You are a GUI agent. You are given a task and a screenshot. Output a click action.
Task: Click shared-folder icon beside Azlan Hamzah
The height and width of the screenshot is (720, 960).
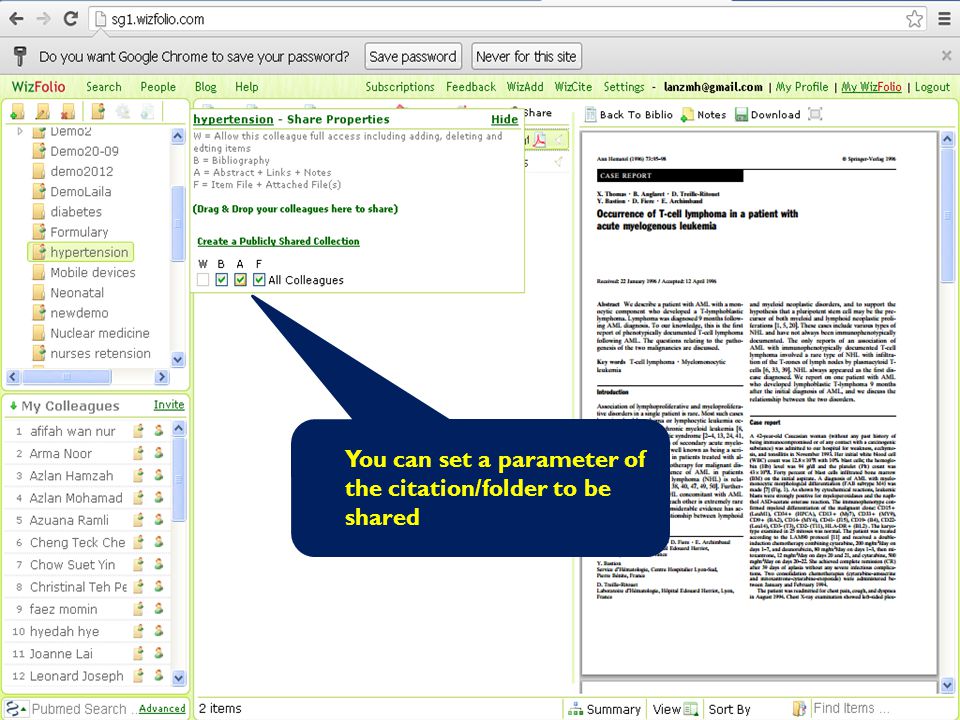point(138,476)
